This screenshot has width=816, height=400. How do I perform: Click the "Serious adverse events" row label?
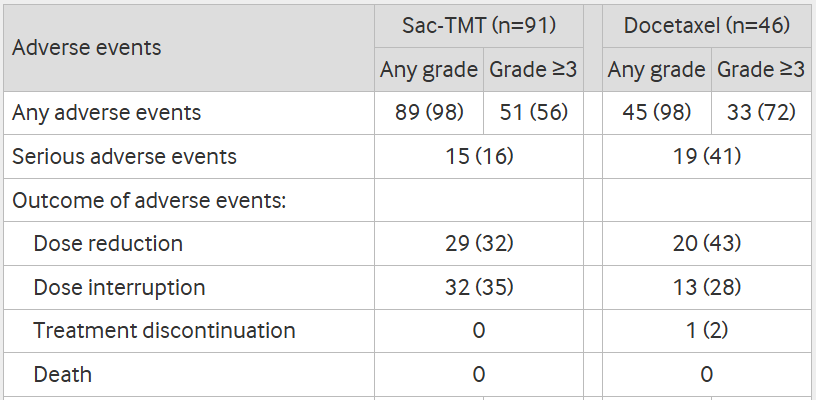click(x=125, y=157)
